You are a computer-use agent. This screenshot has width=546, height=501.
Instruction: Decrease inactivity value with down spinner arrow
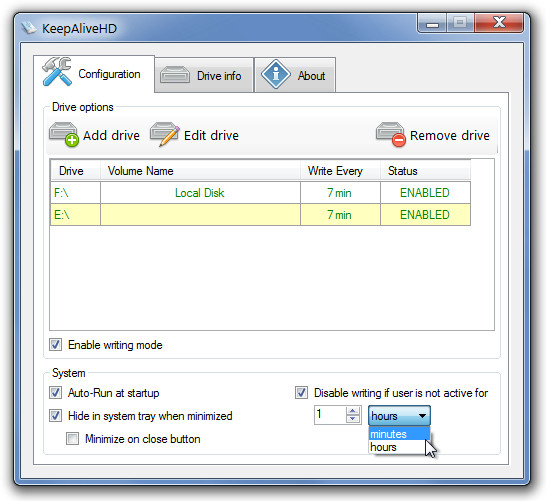353,419
